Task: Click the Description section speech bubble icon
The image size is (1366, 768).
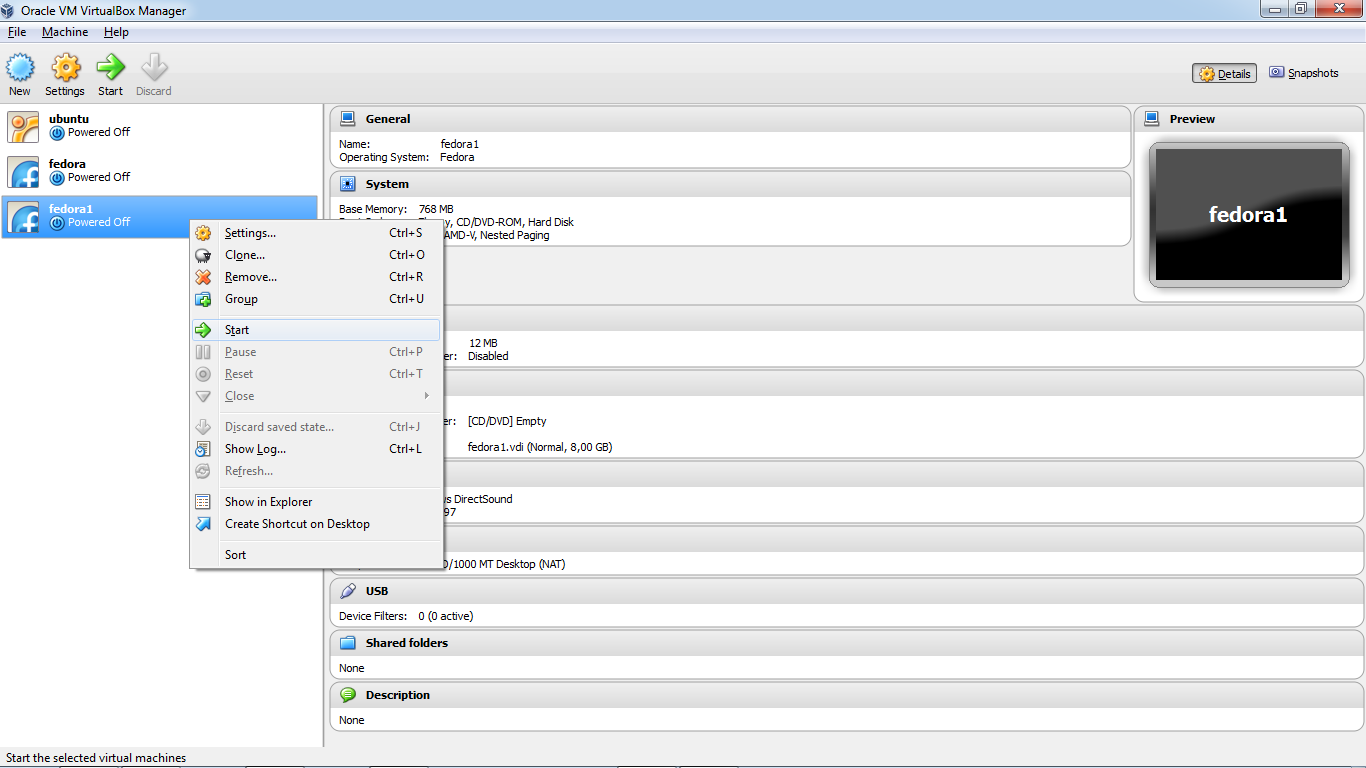Action: point(348,695)
